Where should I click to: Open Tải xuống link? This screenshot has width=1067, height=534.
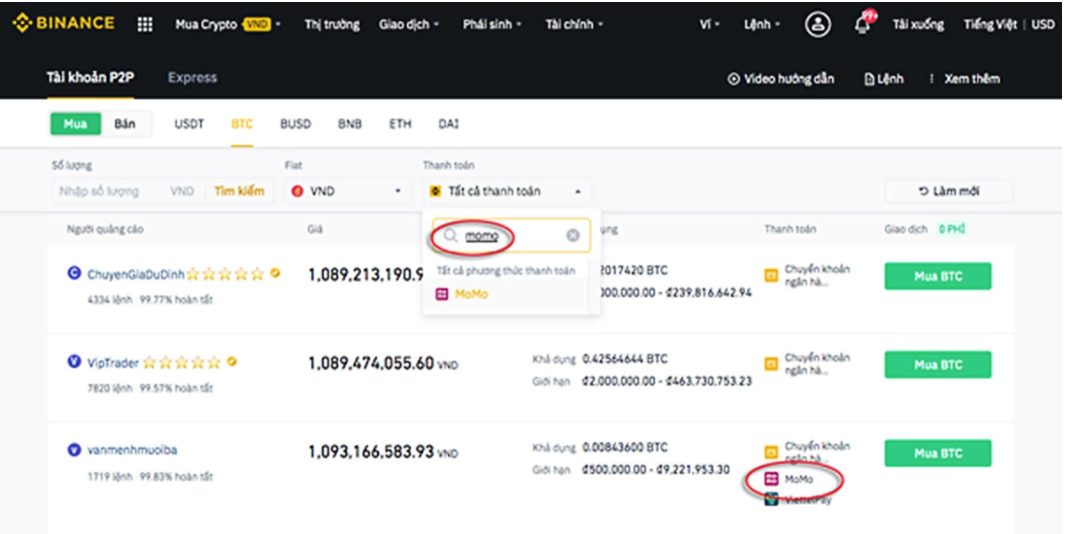coord(918,24)
